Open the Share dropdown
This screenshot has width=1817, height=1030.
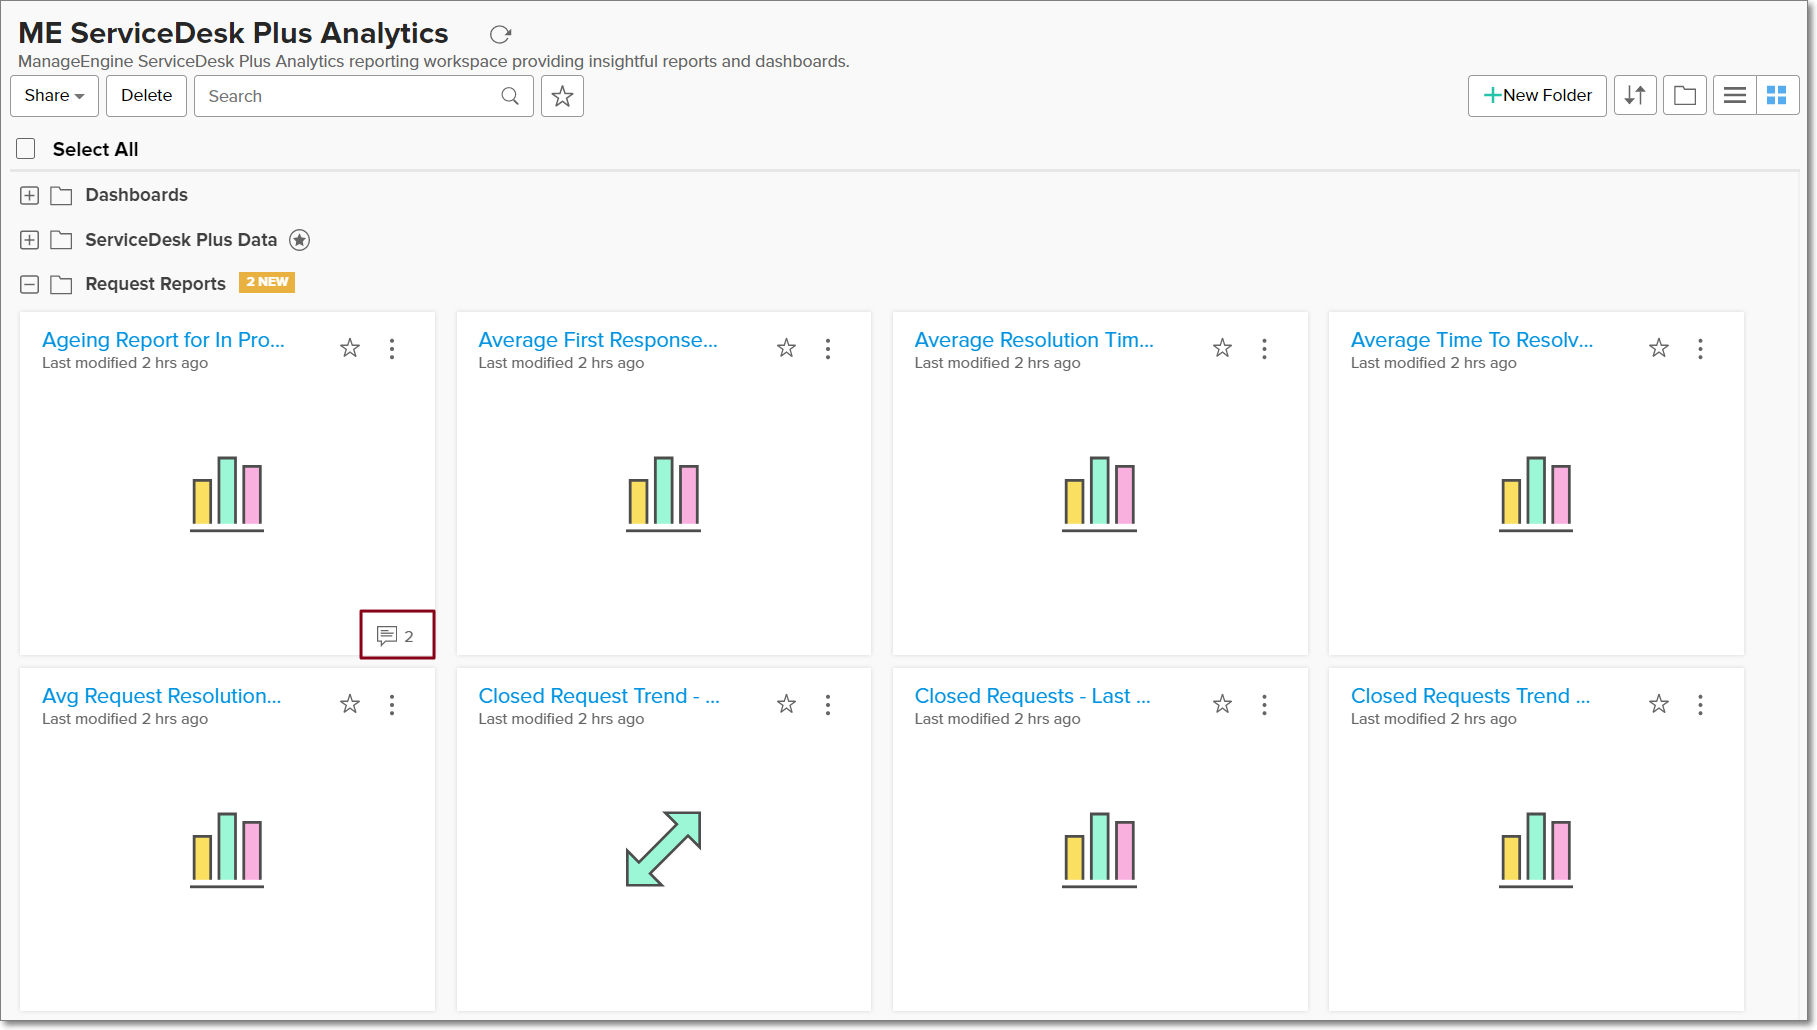click(x=54, y=95)
